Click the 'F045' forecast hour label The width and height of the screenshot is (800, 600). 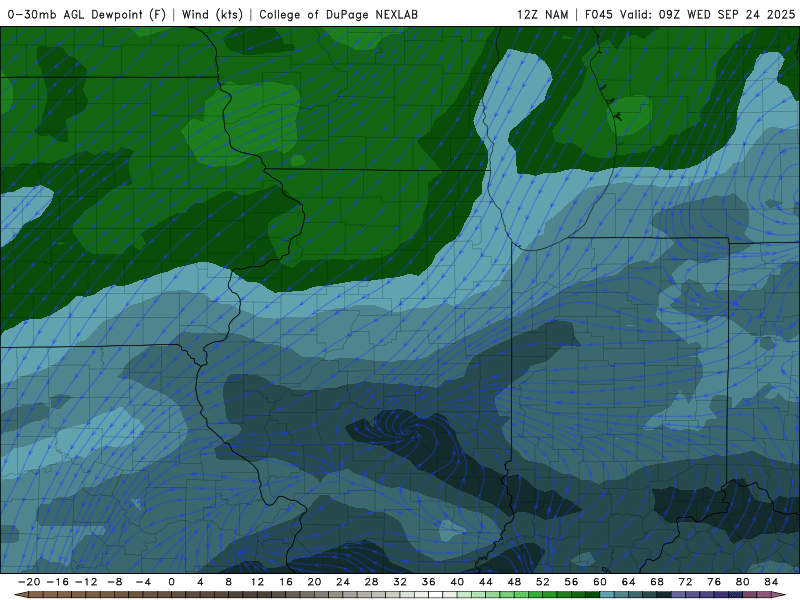tap(598, 14)
